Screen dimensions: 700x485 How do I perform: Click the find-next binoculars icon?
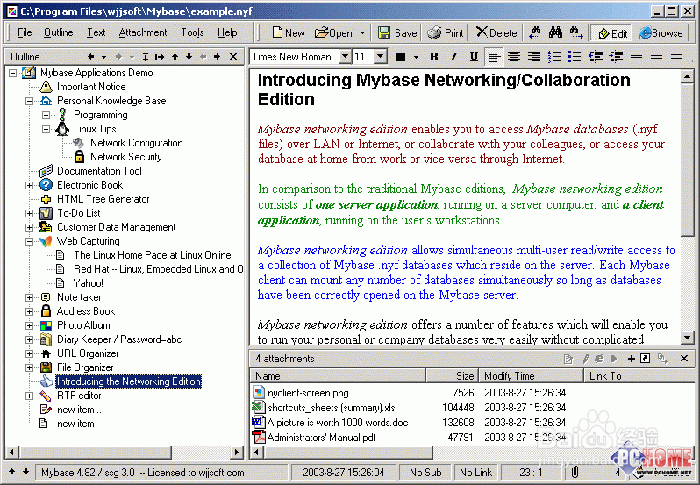(576, 32)
